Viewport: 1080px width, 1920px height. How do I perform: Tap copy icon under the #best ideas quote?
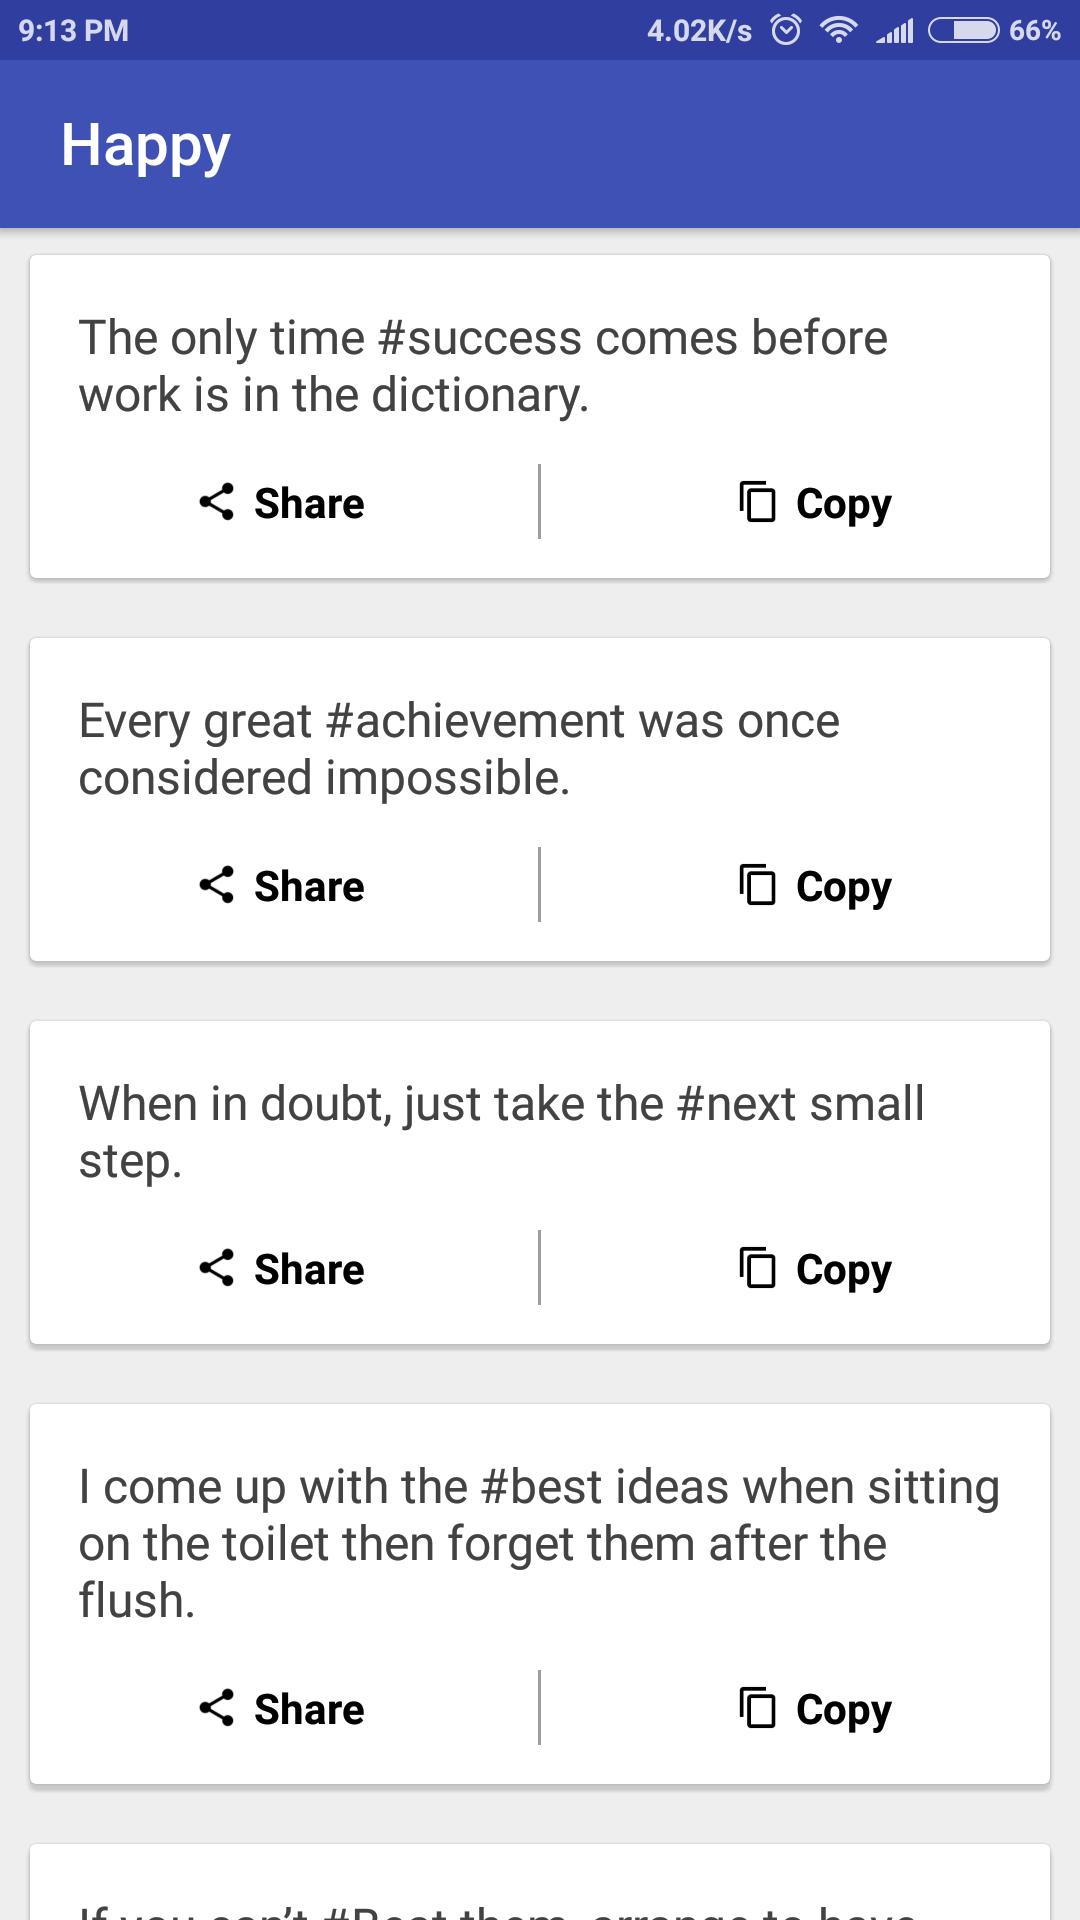(x=757, y=1708)
